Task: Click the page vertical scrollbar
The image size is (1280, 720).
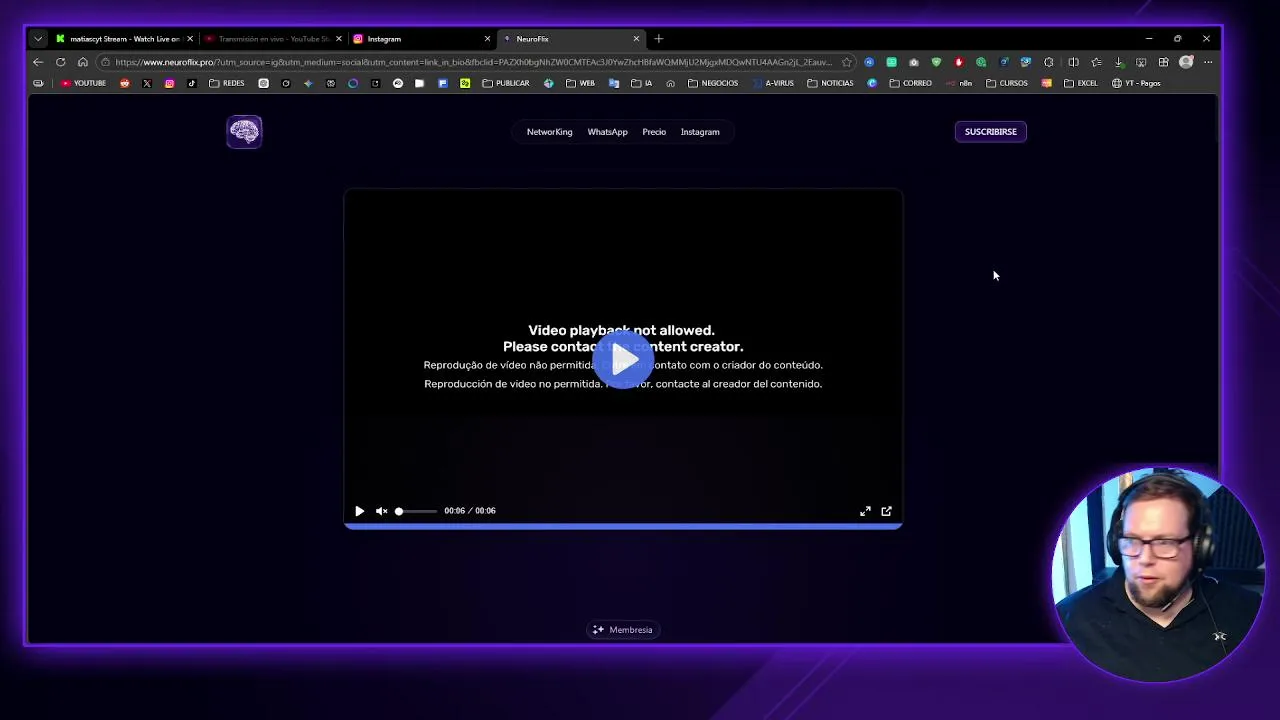Action: click(x=1216, y=120)
